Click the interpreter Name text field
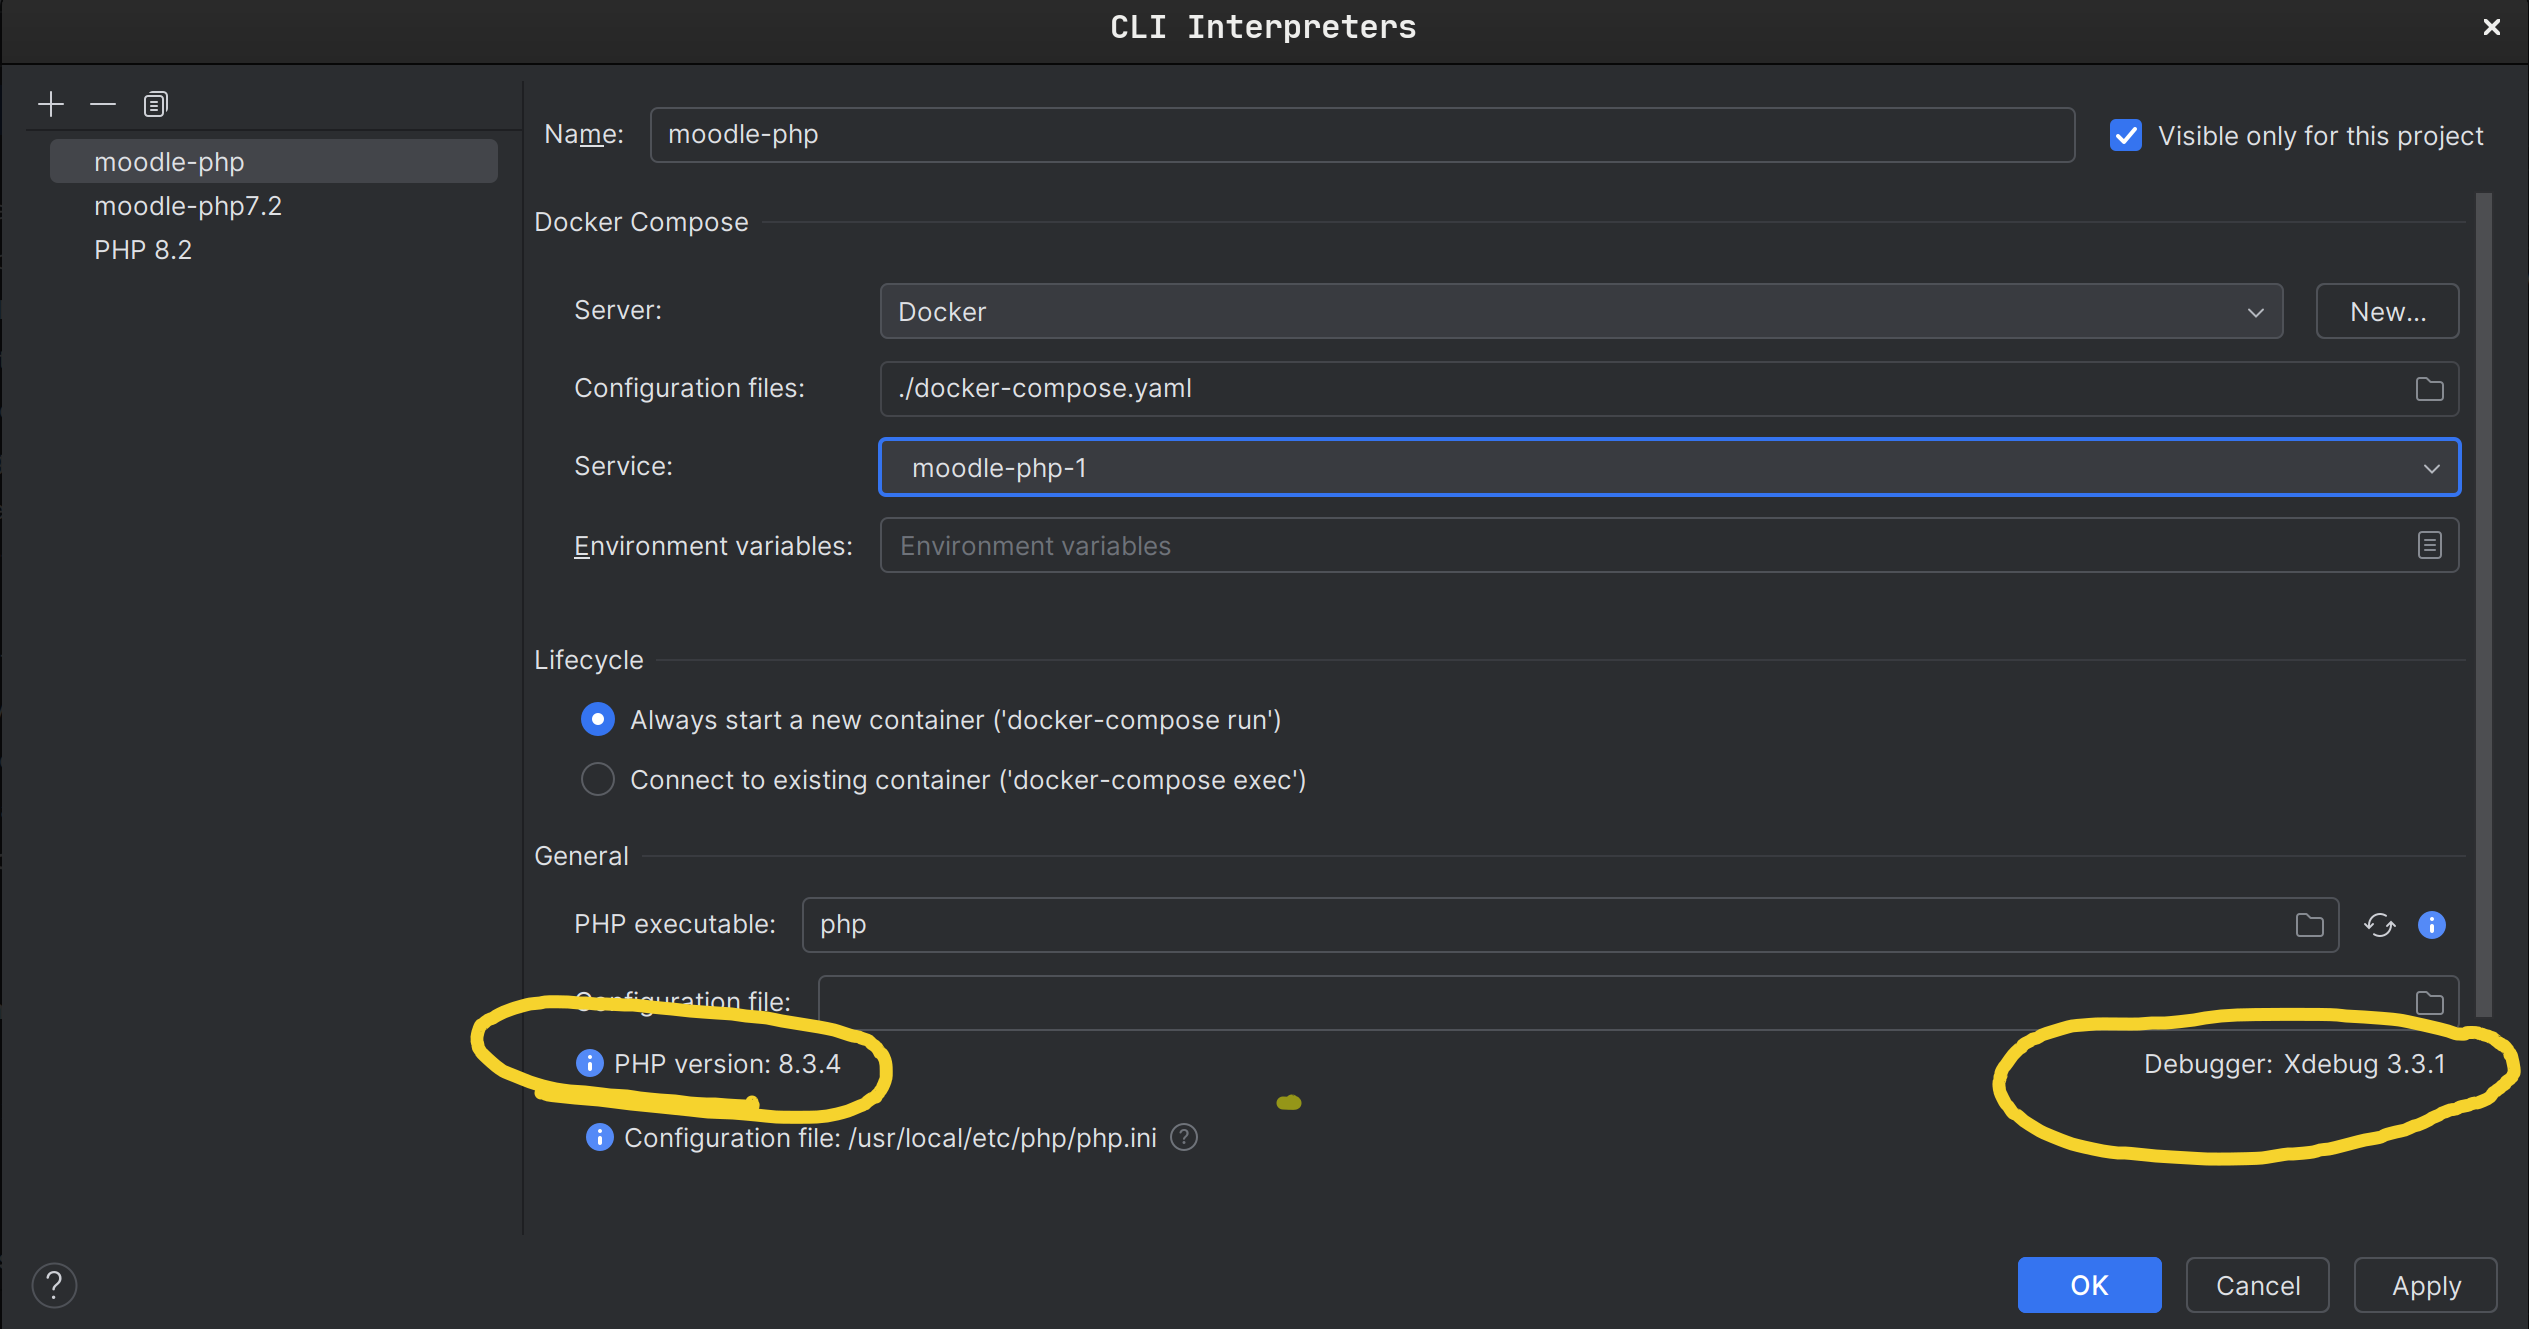The image size is (2529, 1329). 1360,135
